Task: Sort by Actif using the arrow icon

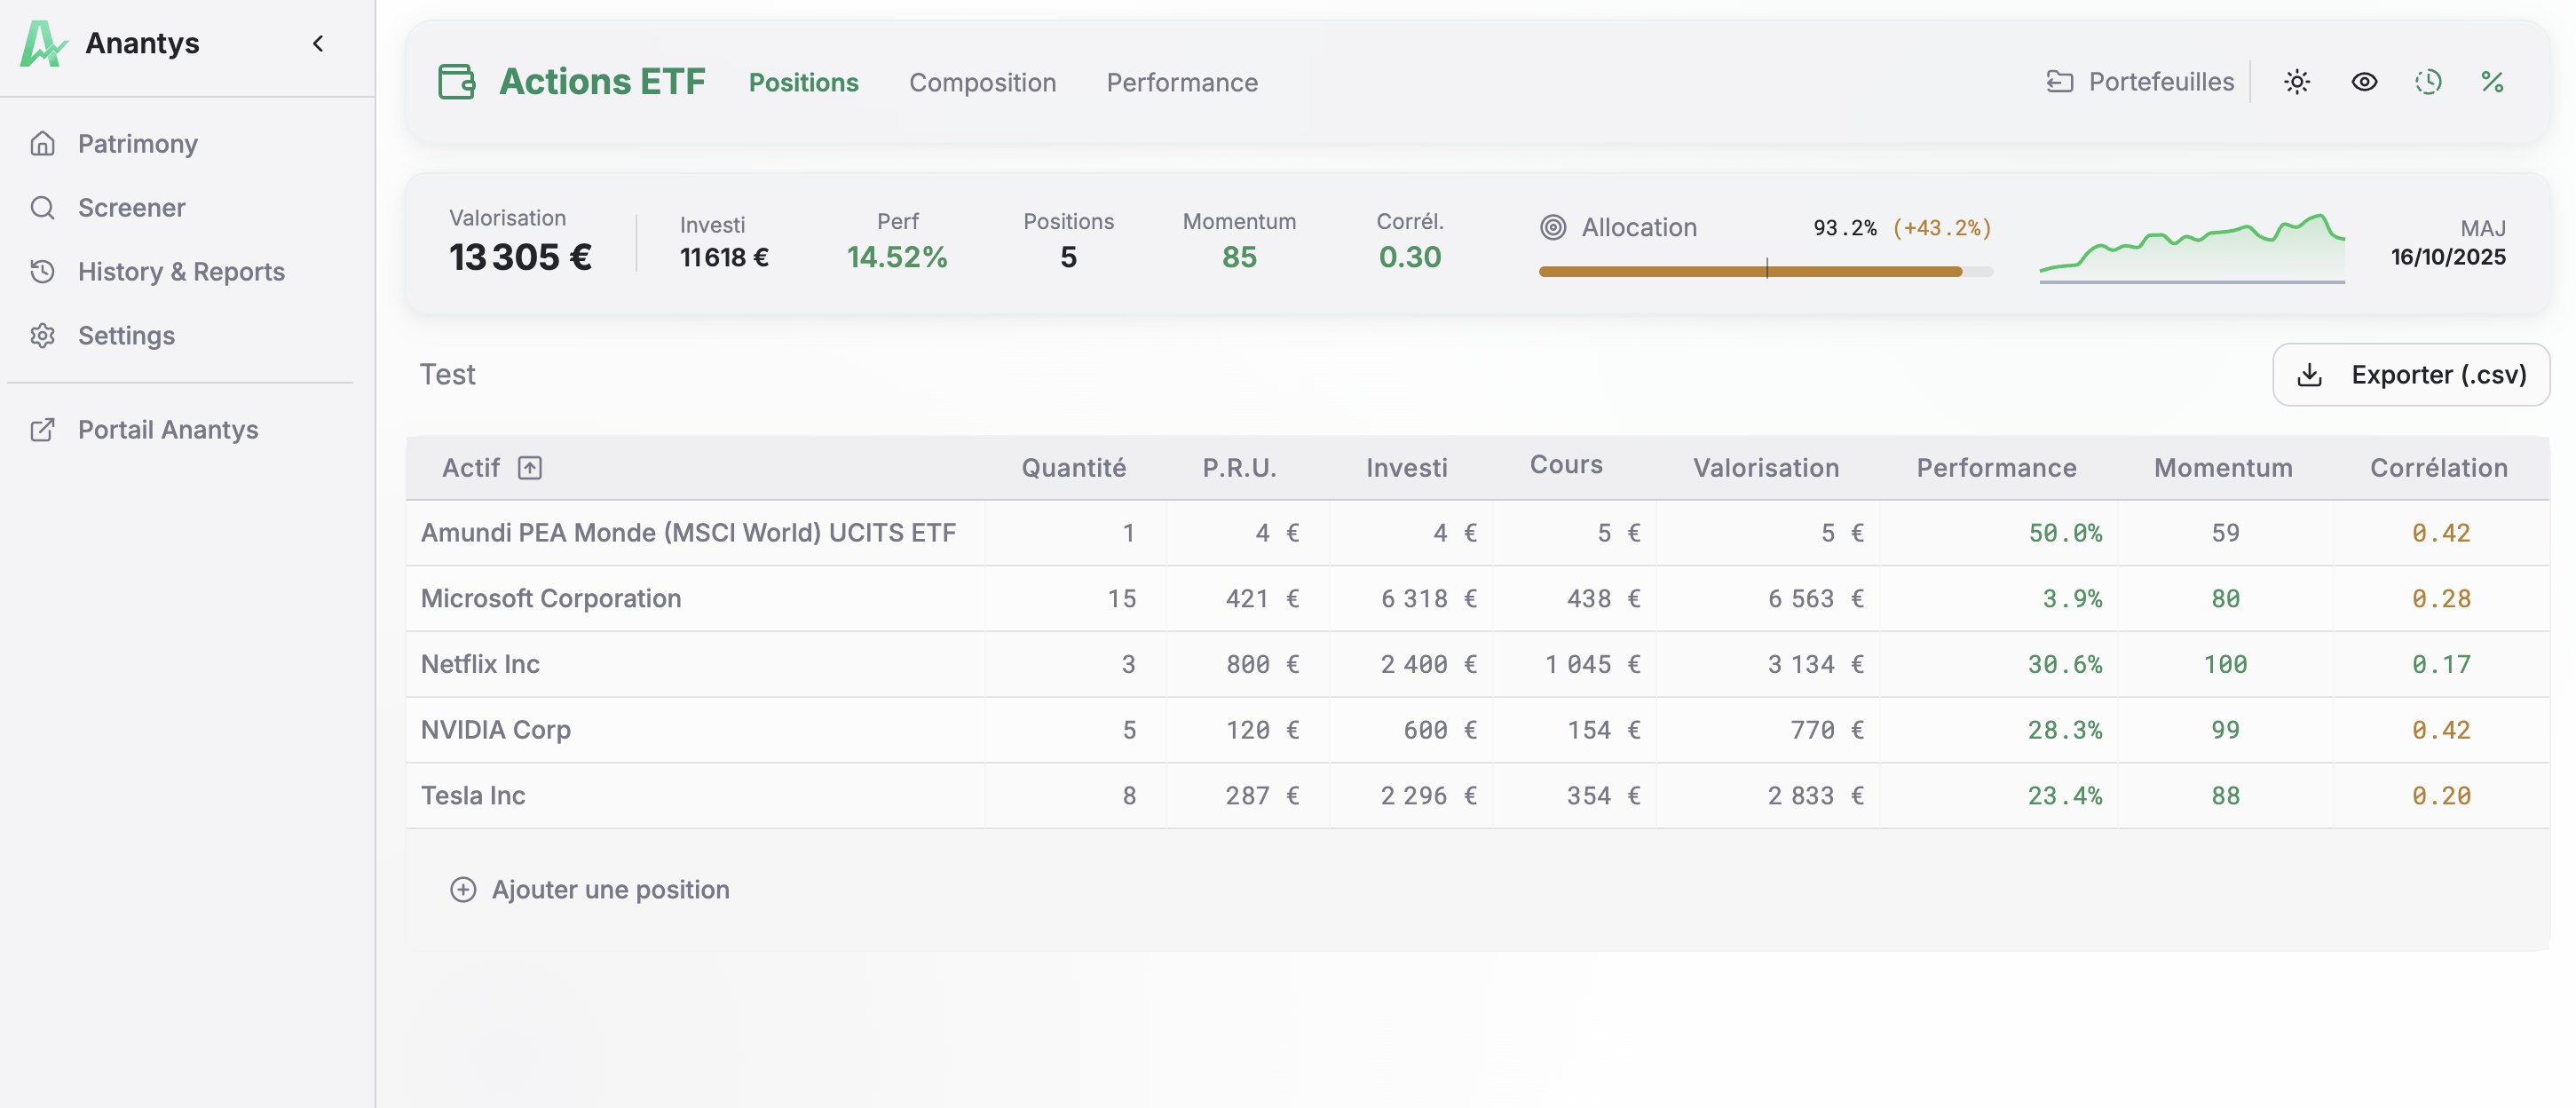Action: 530,468
